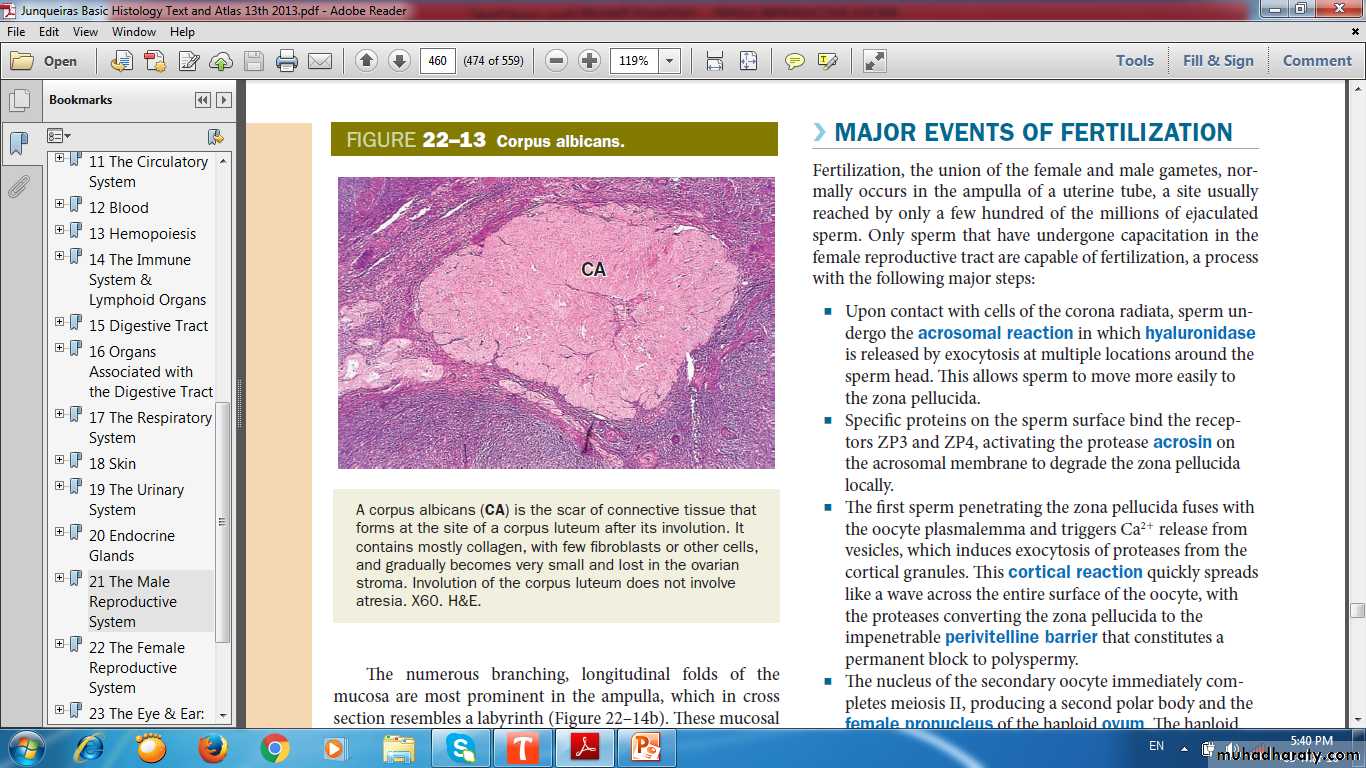1366x768 pixels.
Task: Expand the 12 Blood bookmark
Action: point(60,204)
